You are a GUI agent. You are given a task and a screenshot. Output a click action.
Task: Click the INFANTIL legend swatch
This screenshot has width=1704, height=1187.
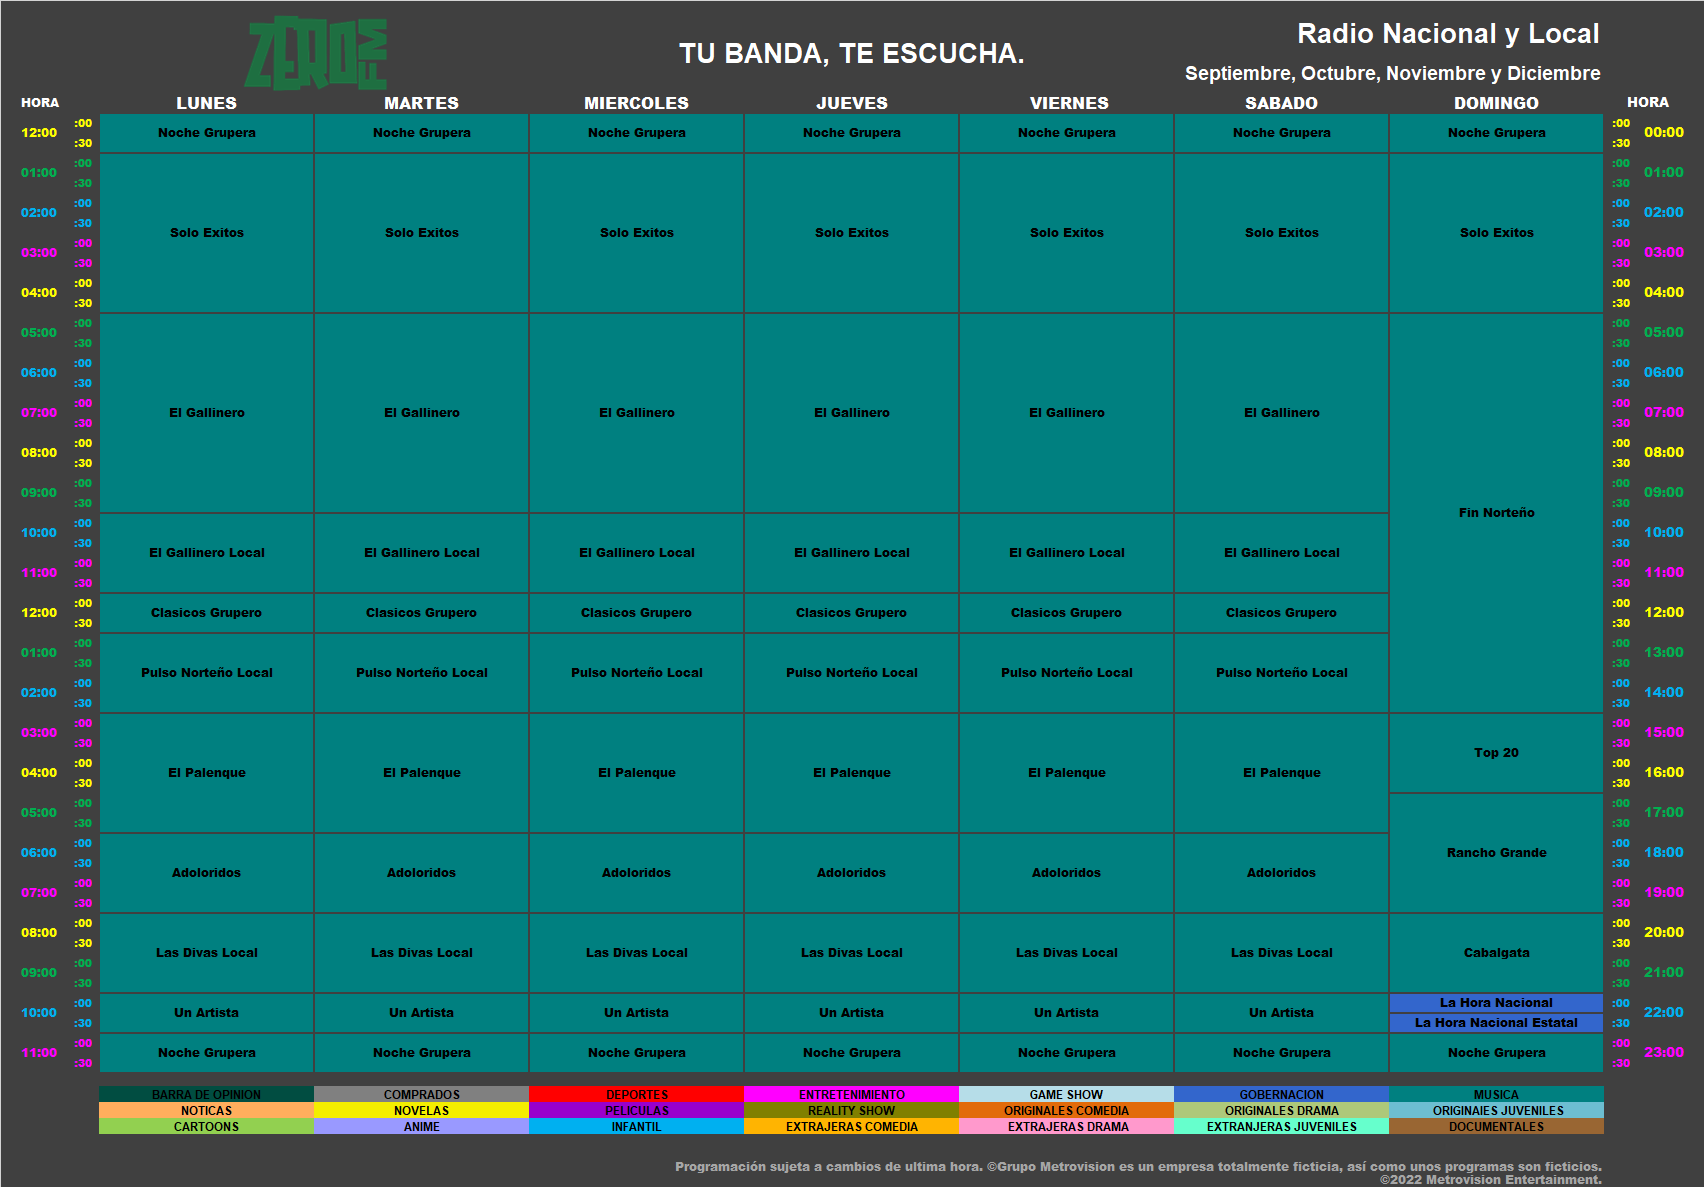tap(637, 1126)
